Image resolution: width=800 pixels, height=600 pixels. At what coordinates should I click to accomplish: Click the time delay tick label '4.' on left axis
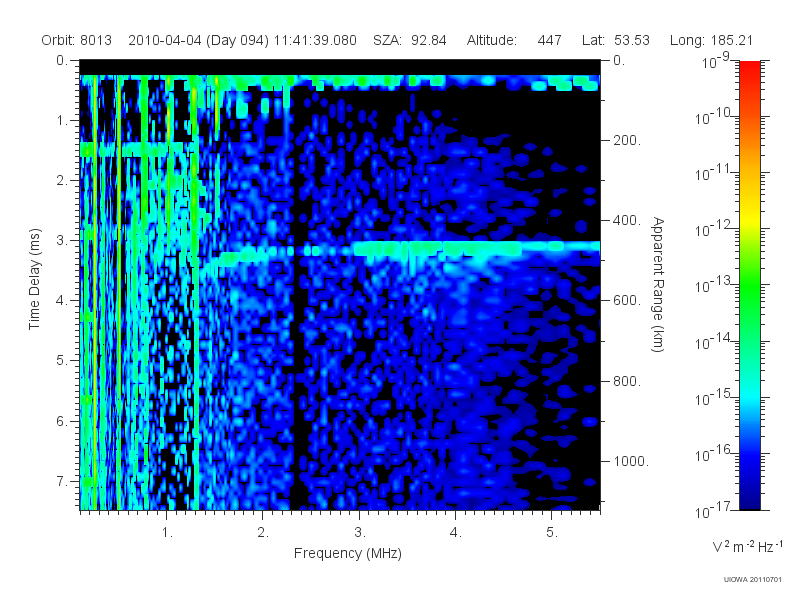[x=62, y=301]
